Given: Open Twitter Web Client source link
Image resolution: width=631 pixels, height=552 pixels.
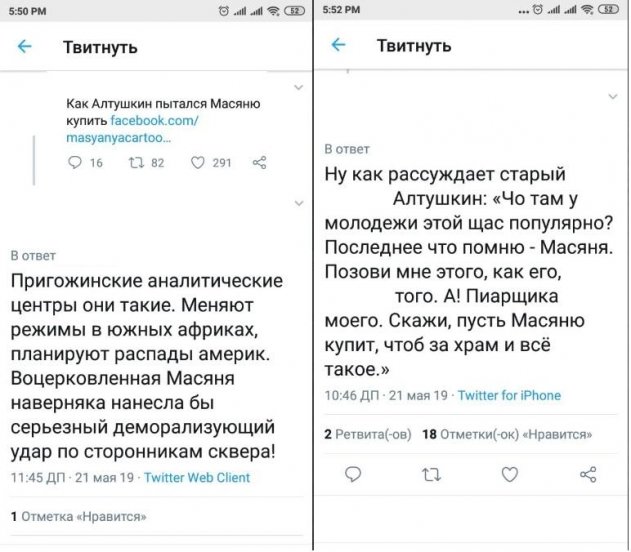Looking at the screenshot, I should pyautogui.click(x=197, y=477).
